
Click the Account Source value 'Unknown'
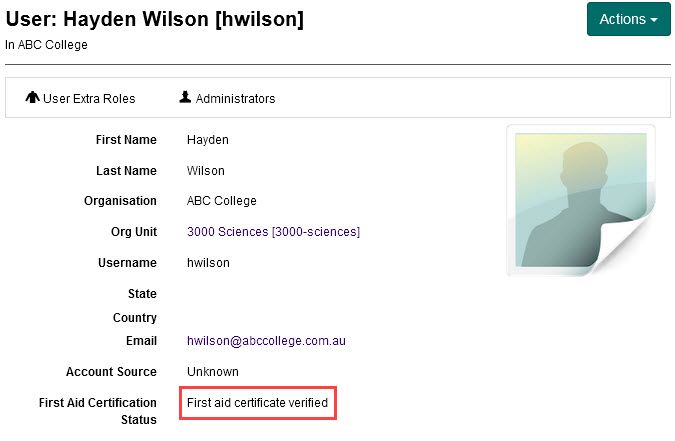[213, 372]
